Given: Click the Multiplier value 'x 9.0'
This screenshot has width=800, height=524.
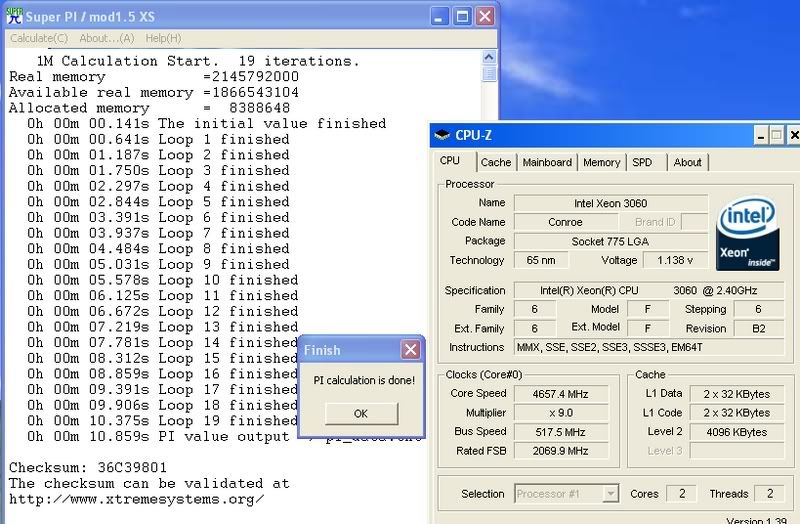Looking at the screenshot, I should click(x=561, y=413).
